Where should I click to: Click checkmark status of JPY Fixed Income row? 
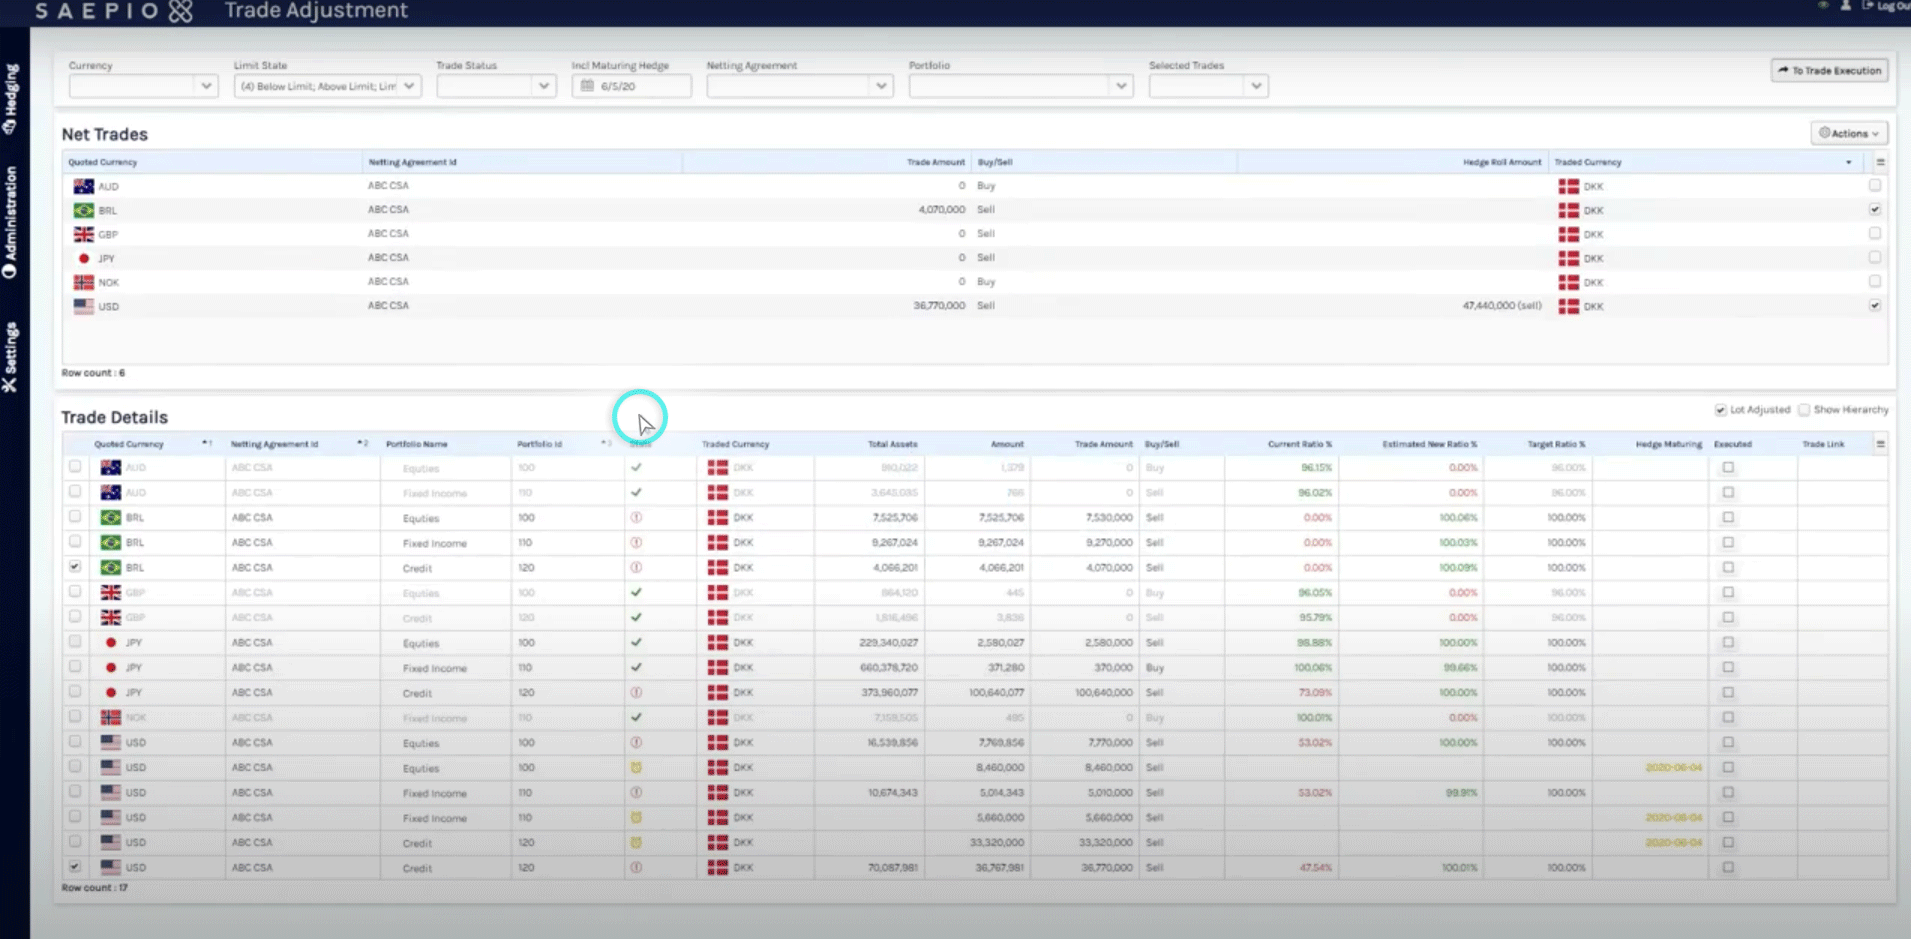636,667
